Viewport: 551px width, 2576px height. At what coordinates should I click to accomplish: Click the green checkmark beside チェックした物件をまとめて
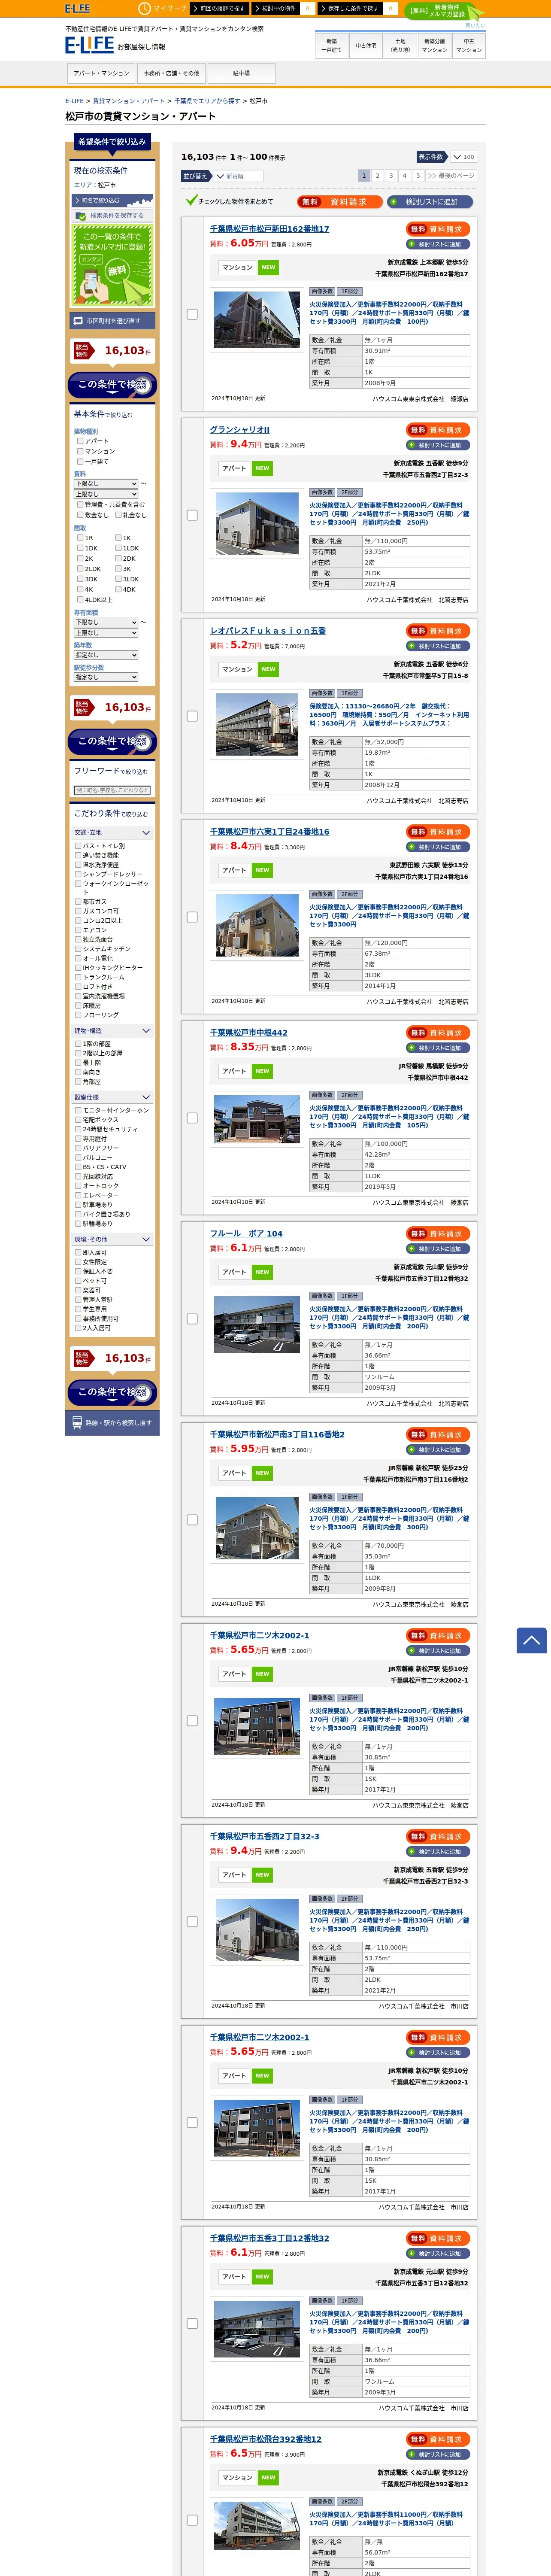[191, 200]
